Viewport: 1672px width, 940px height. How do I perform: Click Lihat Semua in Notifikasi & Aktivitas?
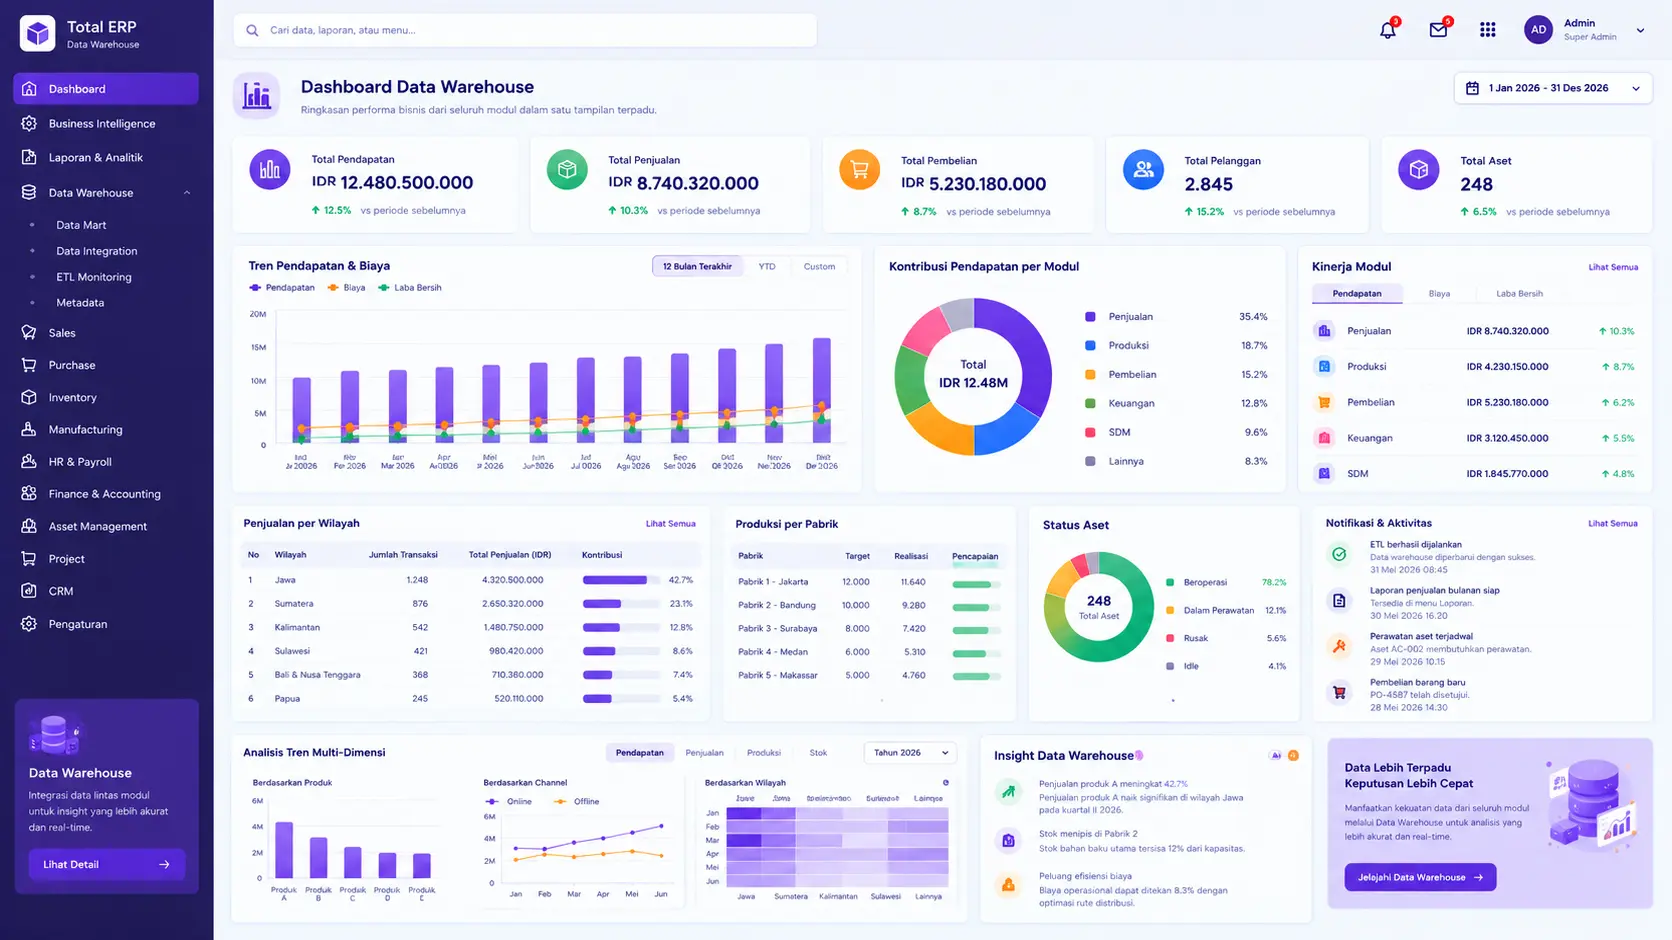coord(1612,524)
